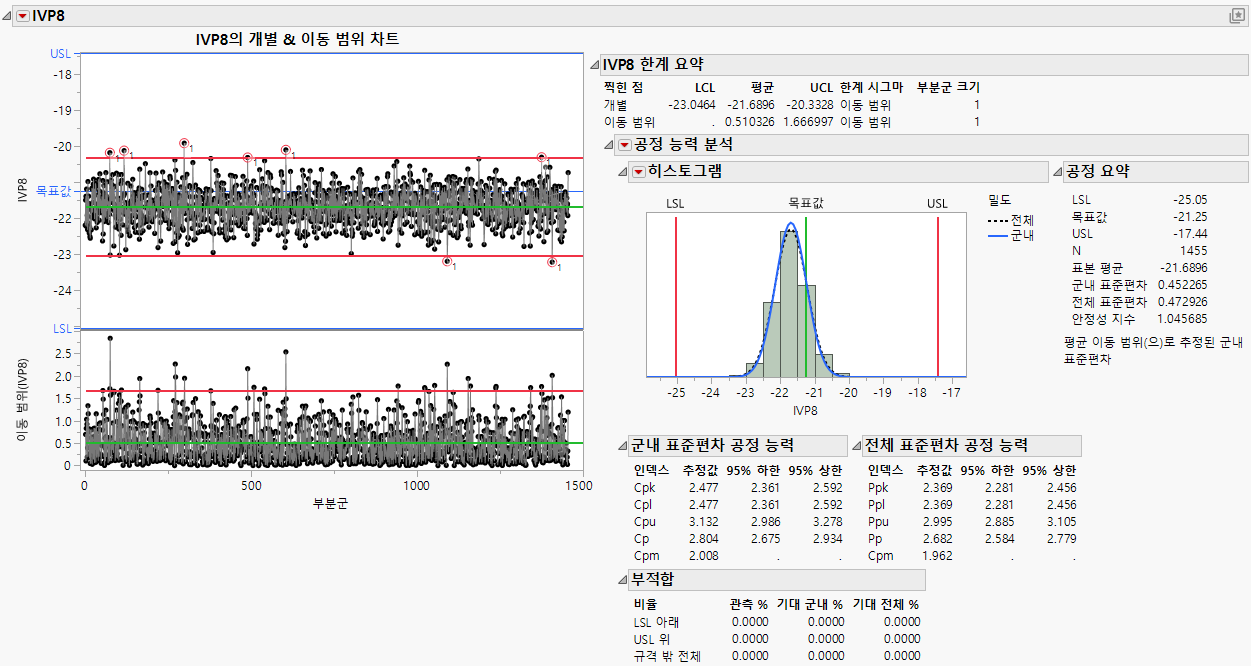This screenshot has height=666, width=1251.
Task: Collapse the 히스토그램 section
Action: click(623, 172)
